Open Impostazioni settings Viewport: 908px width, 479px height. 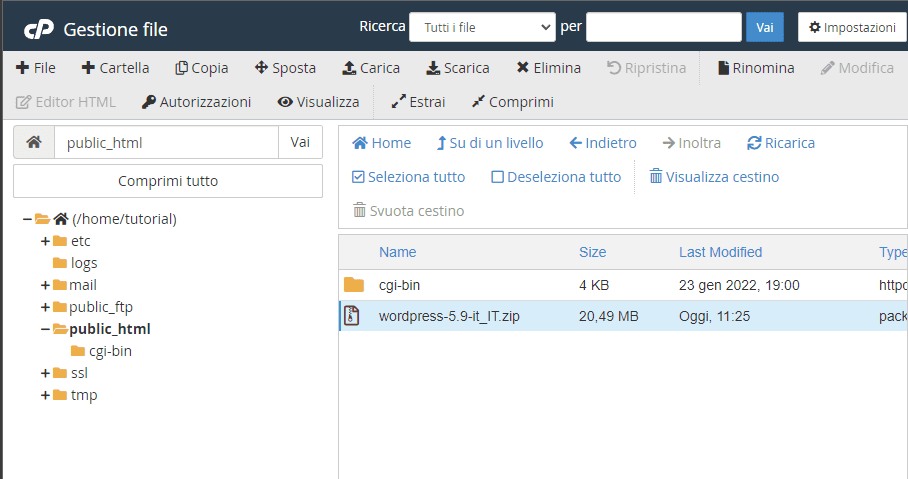click(852, 27)
